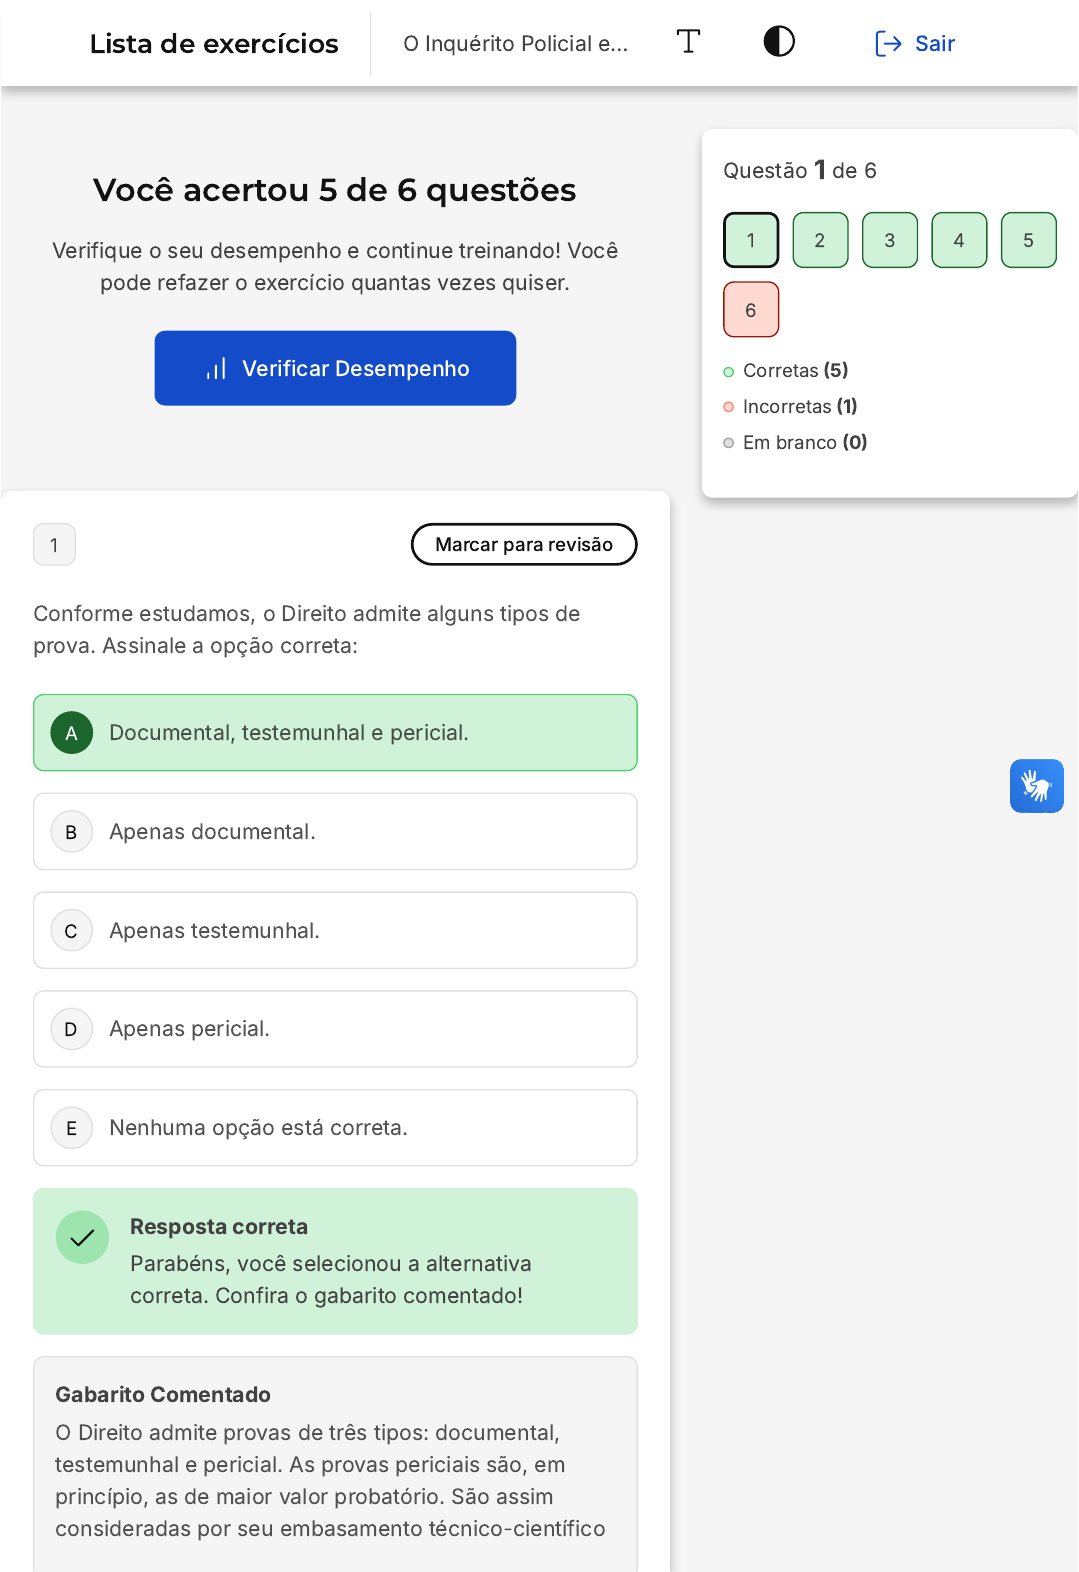Open the sign language accessibility widget
Image resolution: width=1079 pixels, height=1572 pixels.
tap(1036, 786)
